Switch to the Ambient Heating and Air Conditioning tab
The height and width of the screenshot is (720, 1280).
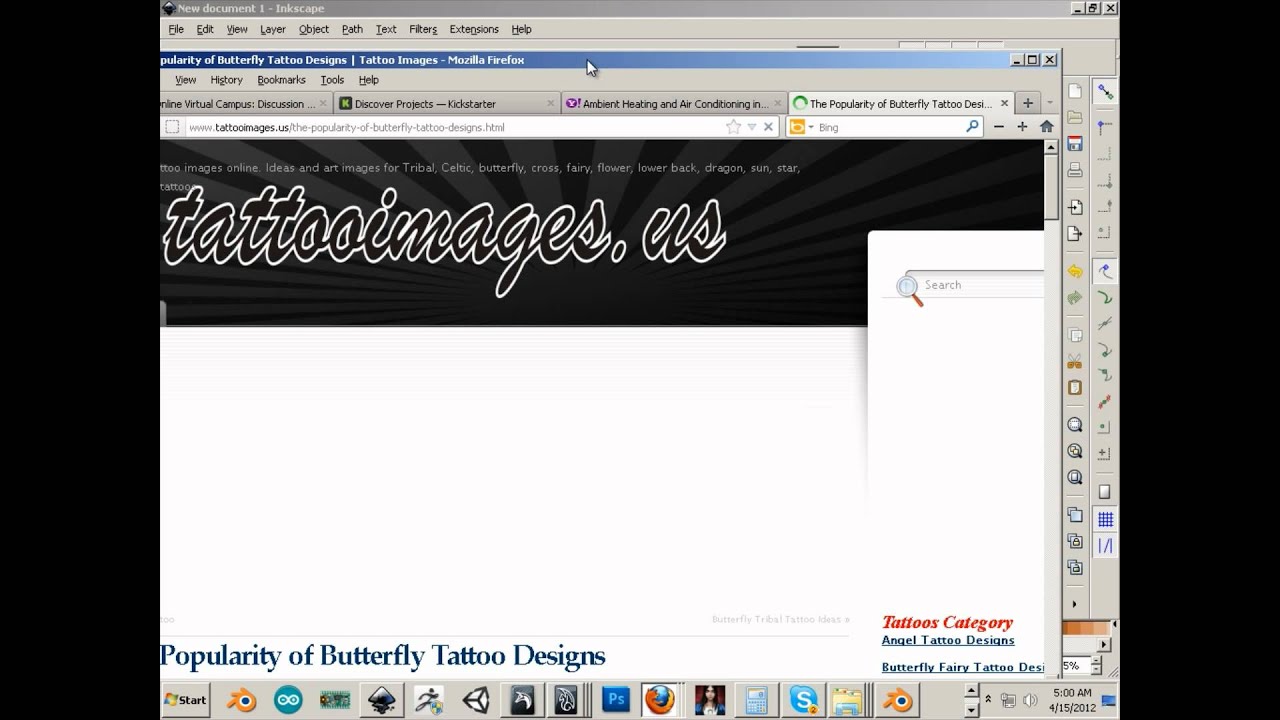(674, 103)
